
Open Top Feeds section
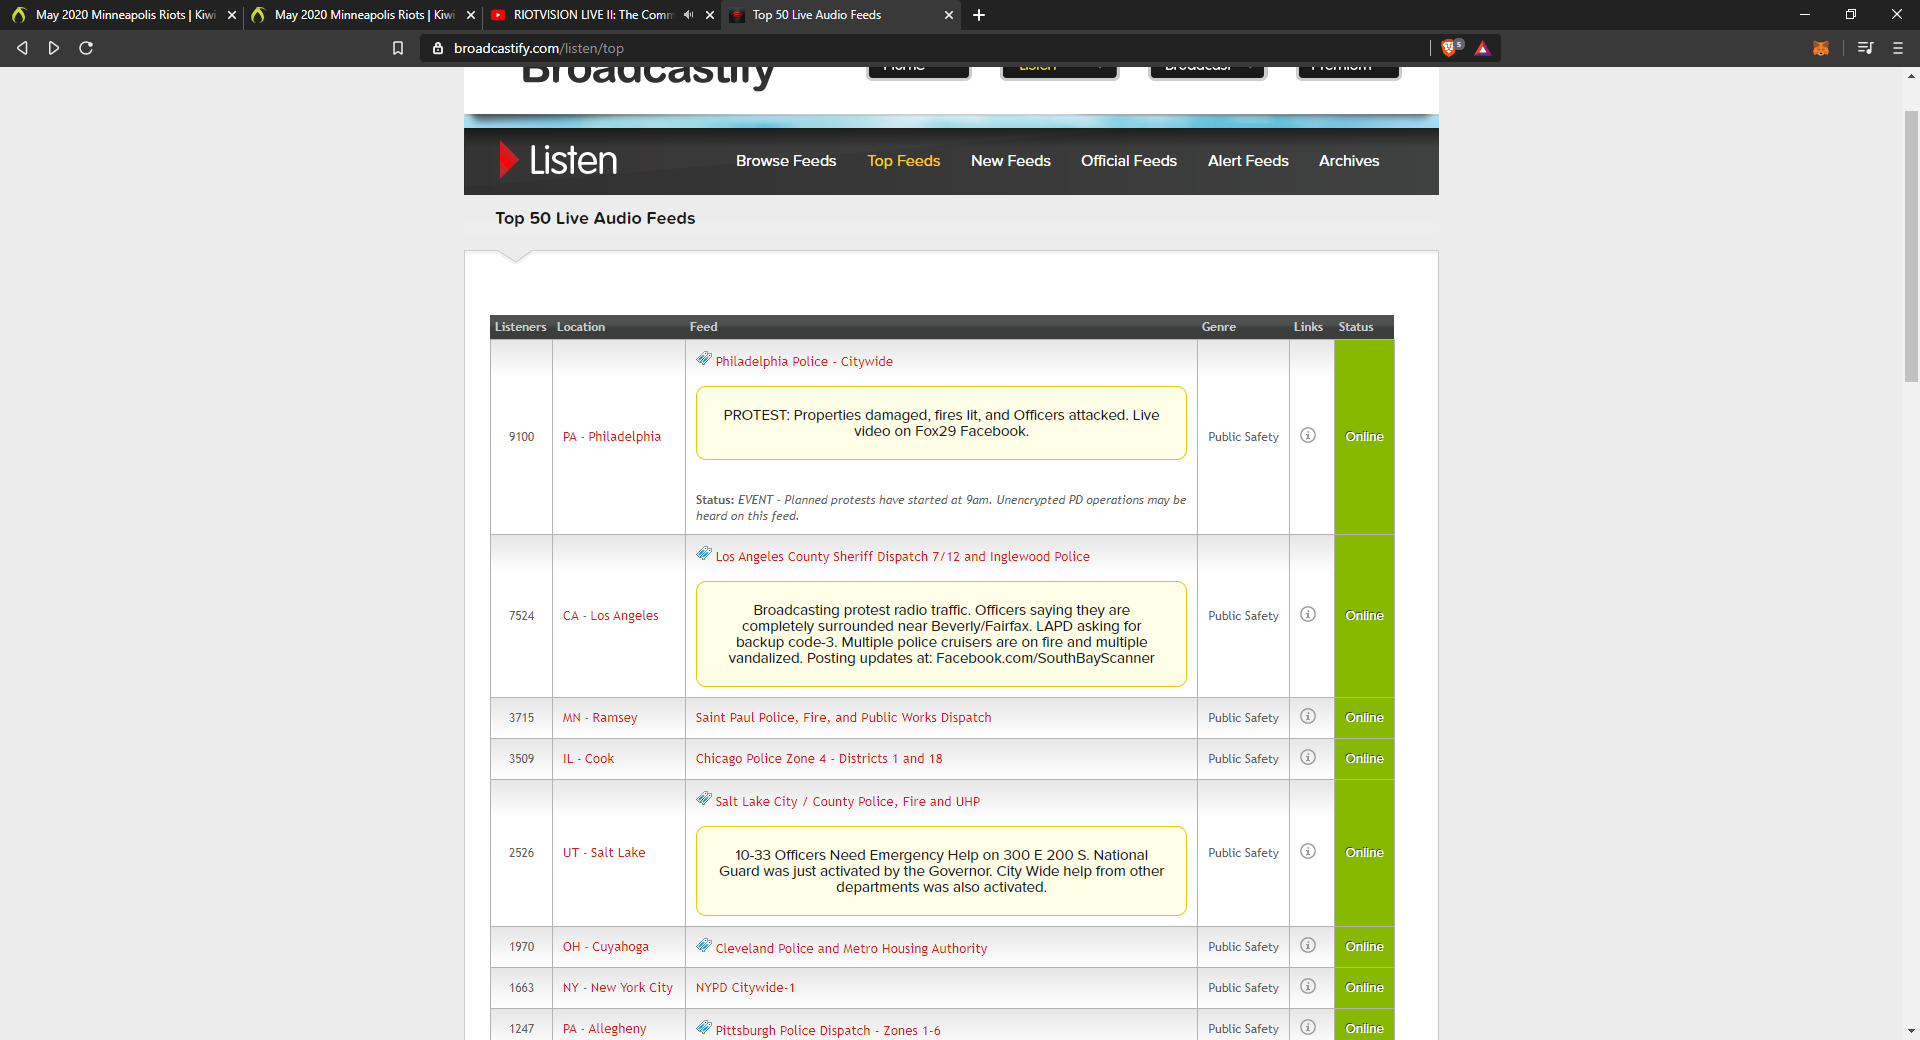click(x=904, y=161)
